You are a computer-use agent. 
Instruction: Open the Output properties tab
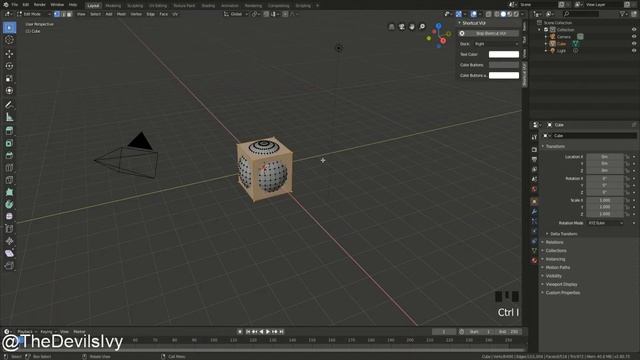534,159
